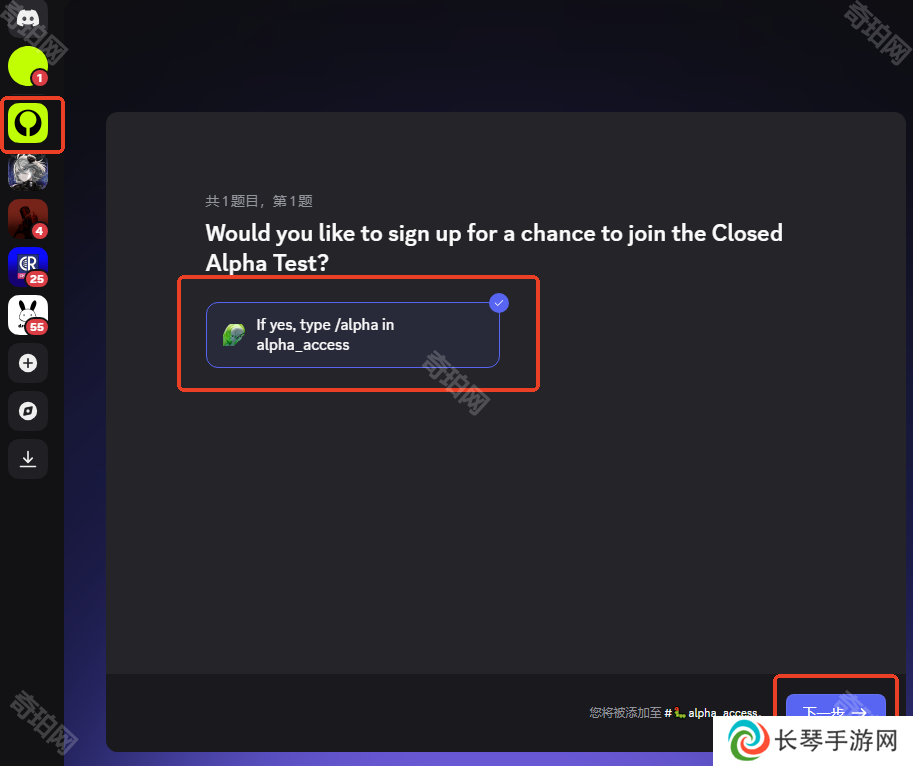Open the anime character avatar server
Screen dimensions: 913x766
(x=27, y=171)
